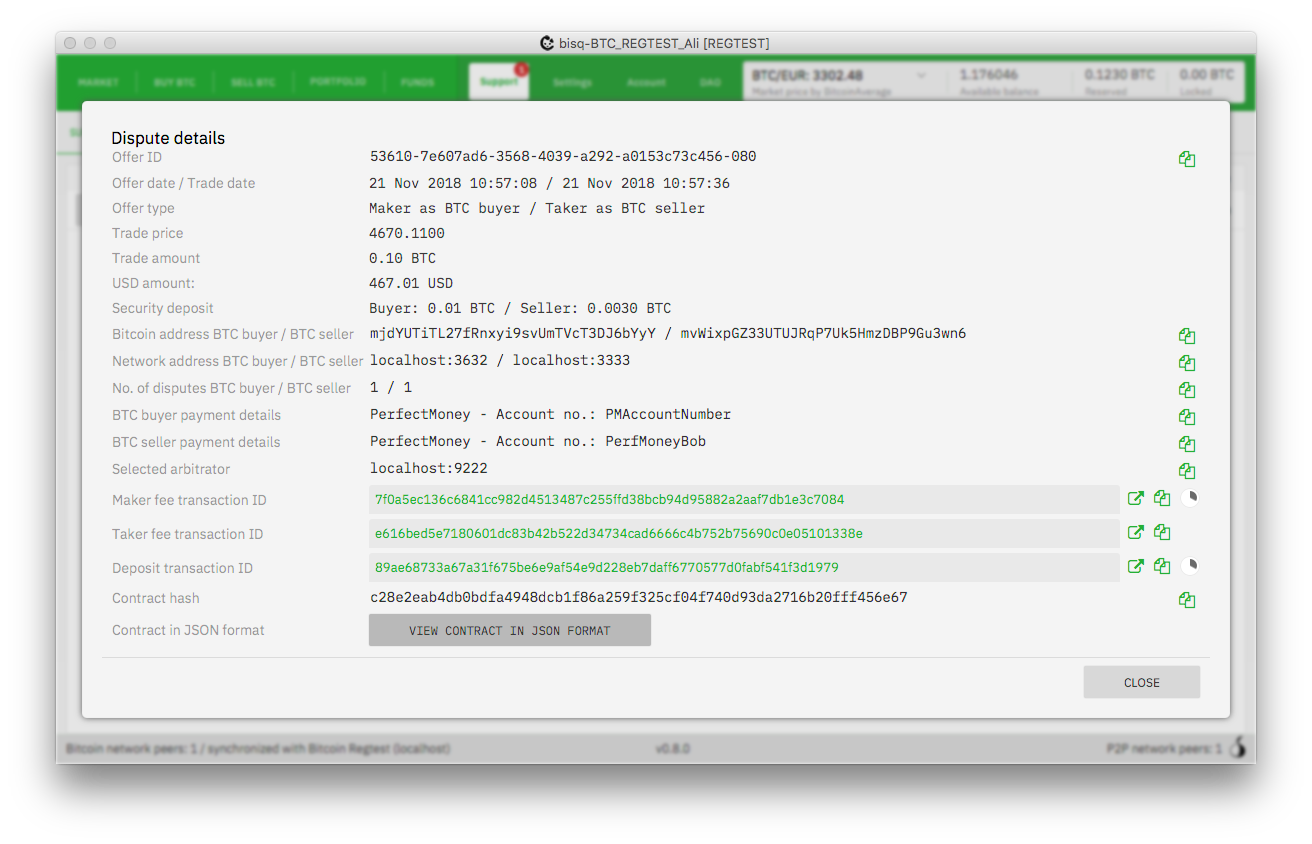Copy BTC seller payment details
Image resolution: width=1312 pixels, height=844 pixels.
pos(1187,444)
